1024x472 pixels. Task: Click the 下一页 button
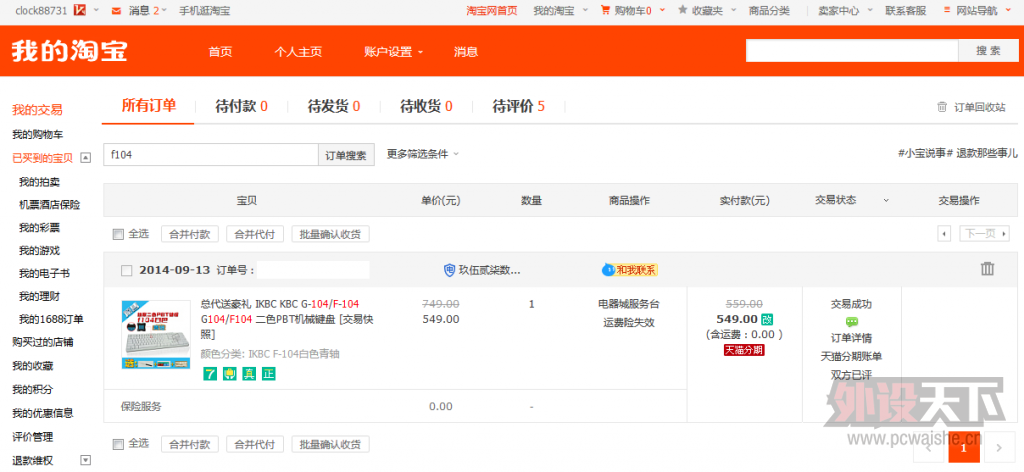985,234
